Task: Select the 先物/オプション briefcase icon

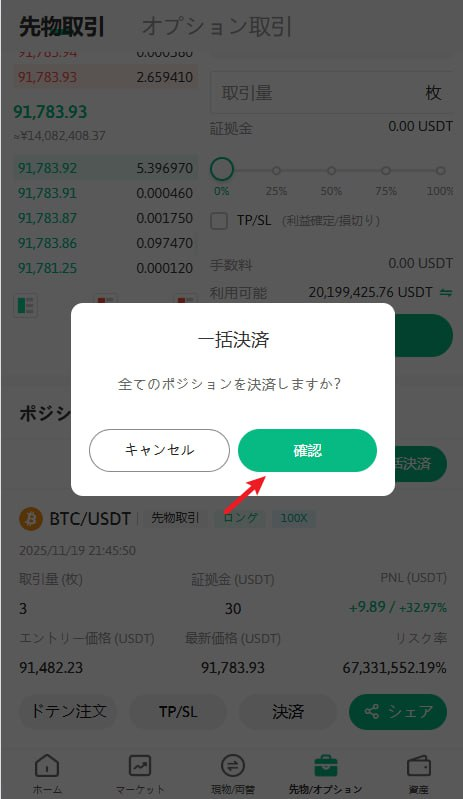Action: click(x=325, y=766)
